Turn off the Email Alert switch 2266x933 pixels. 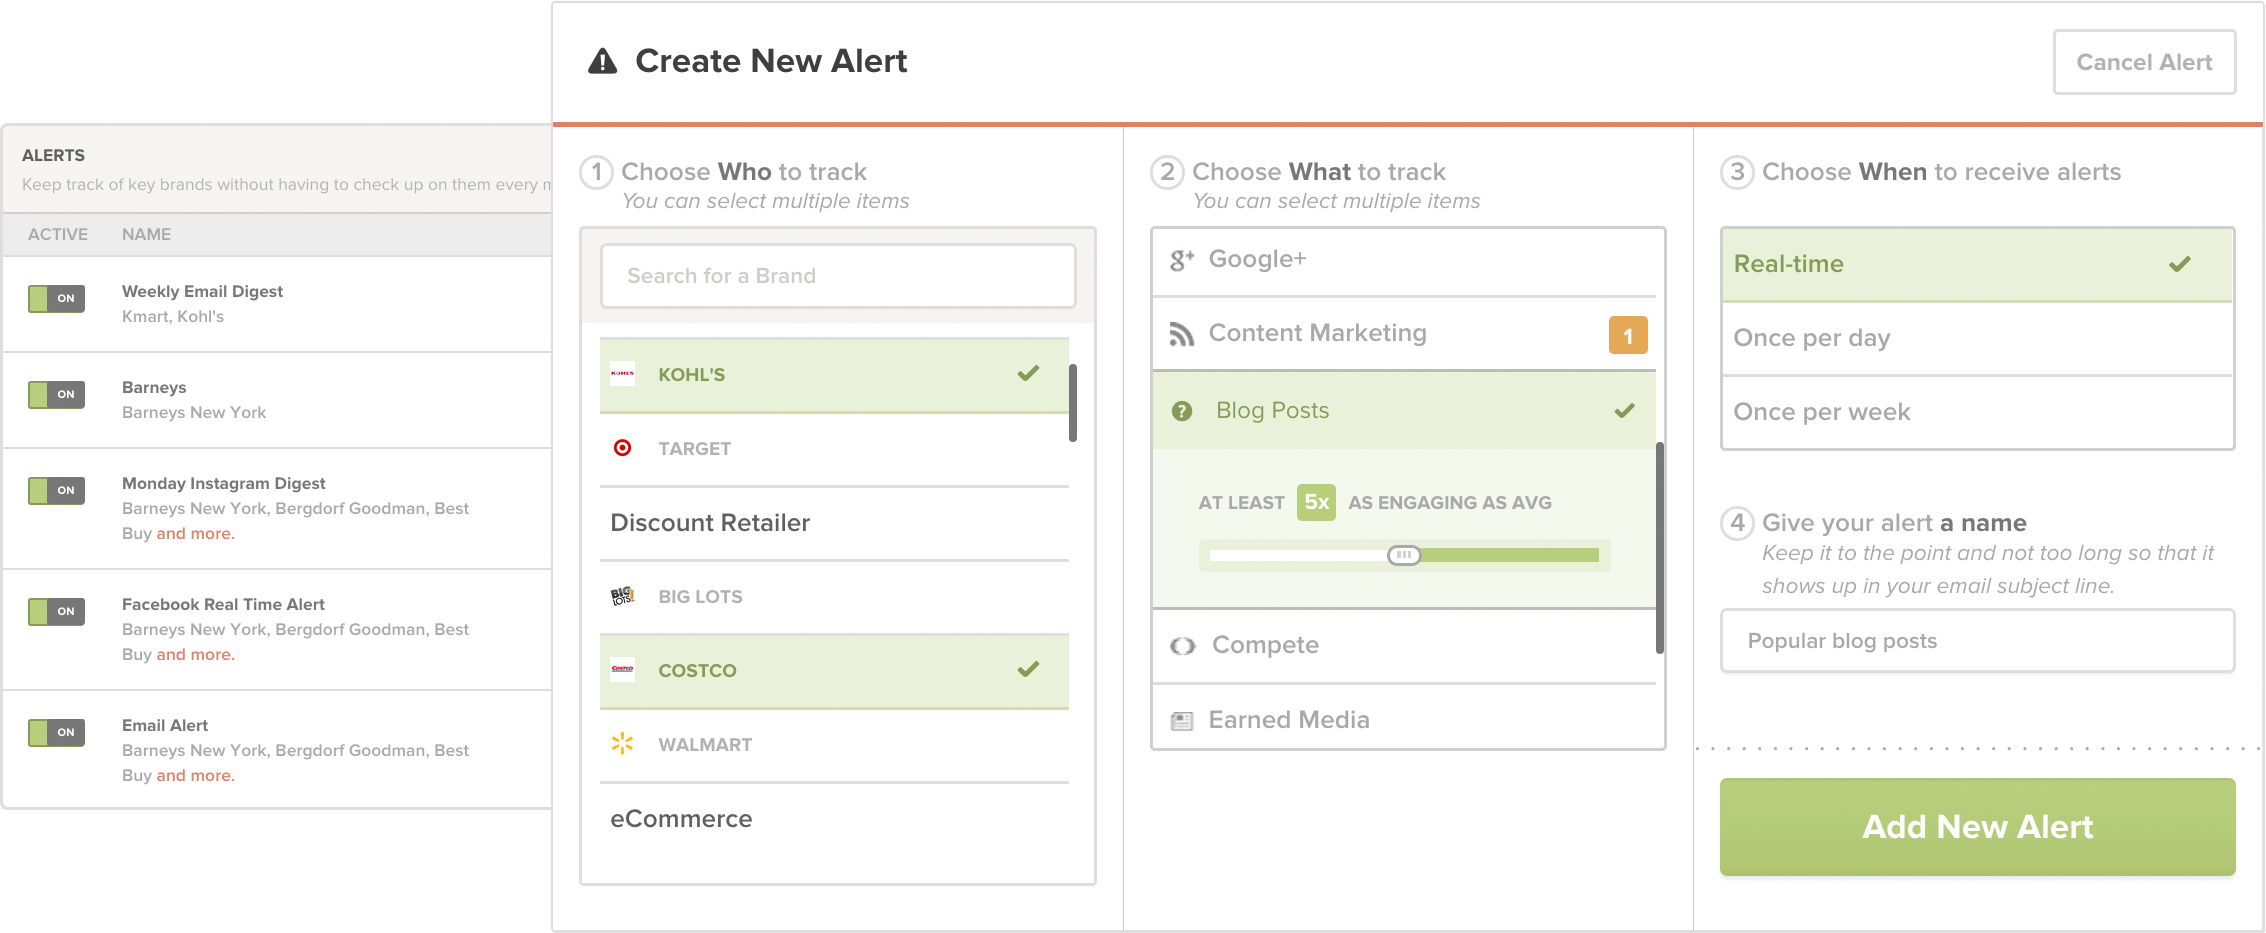click(x=57, y=733)
